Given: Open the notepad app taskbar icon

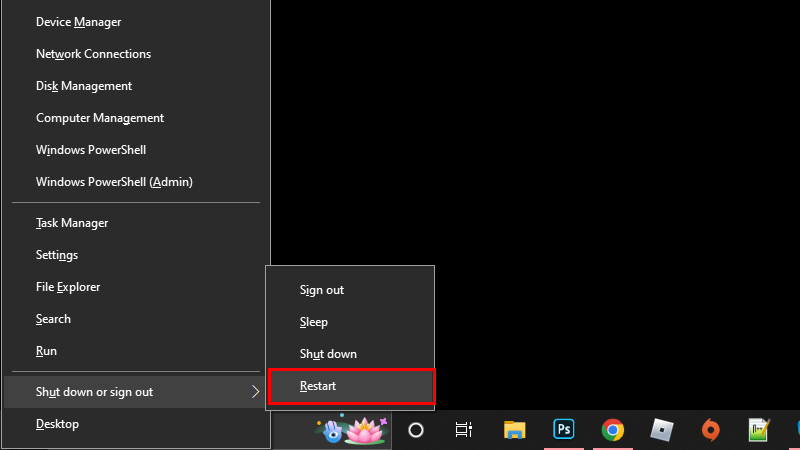Looking at the screenshot, I should point(759,430).
